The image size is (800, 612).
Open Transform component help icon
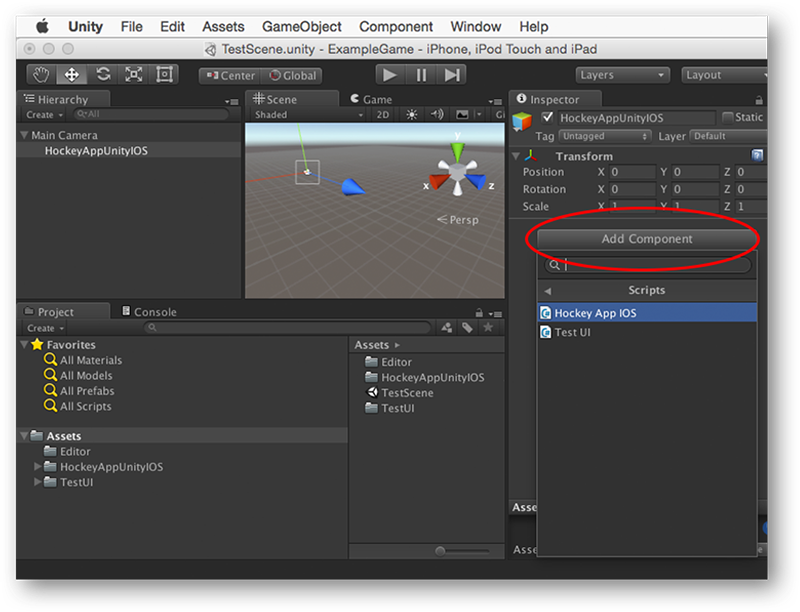757,155
